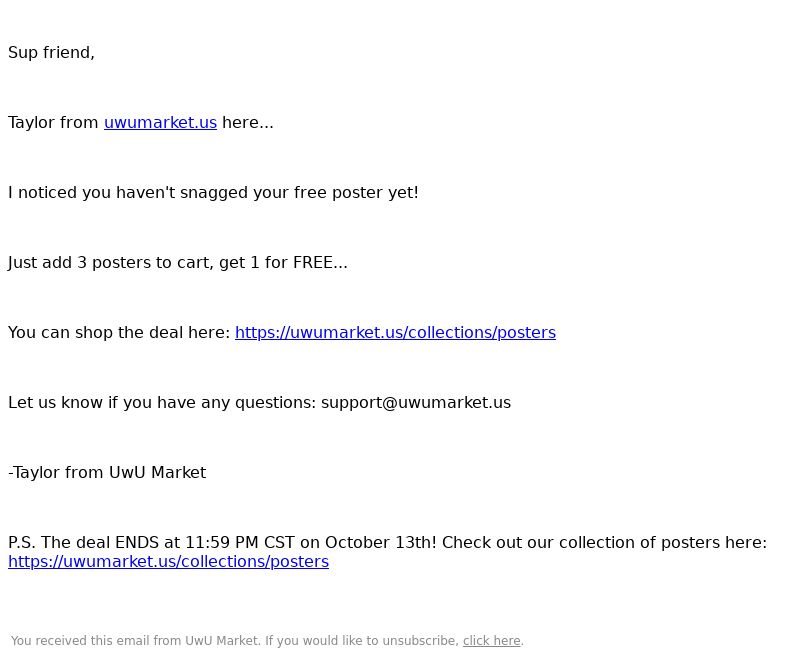
Task: Click the word "here..." after the uwumarket.us link
Action: [247, 123]
